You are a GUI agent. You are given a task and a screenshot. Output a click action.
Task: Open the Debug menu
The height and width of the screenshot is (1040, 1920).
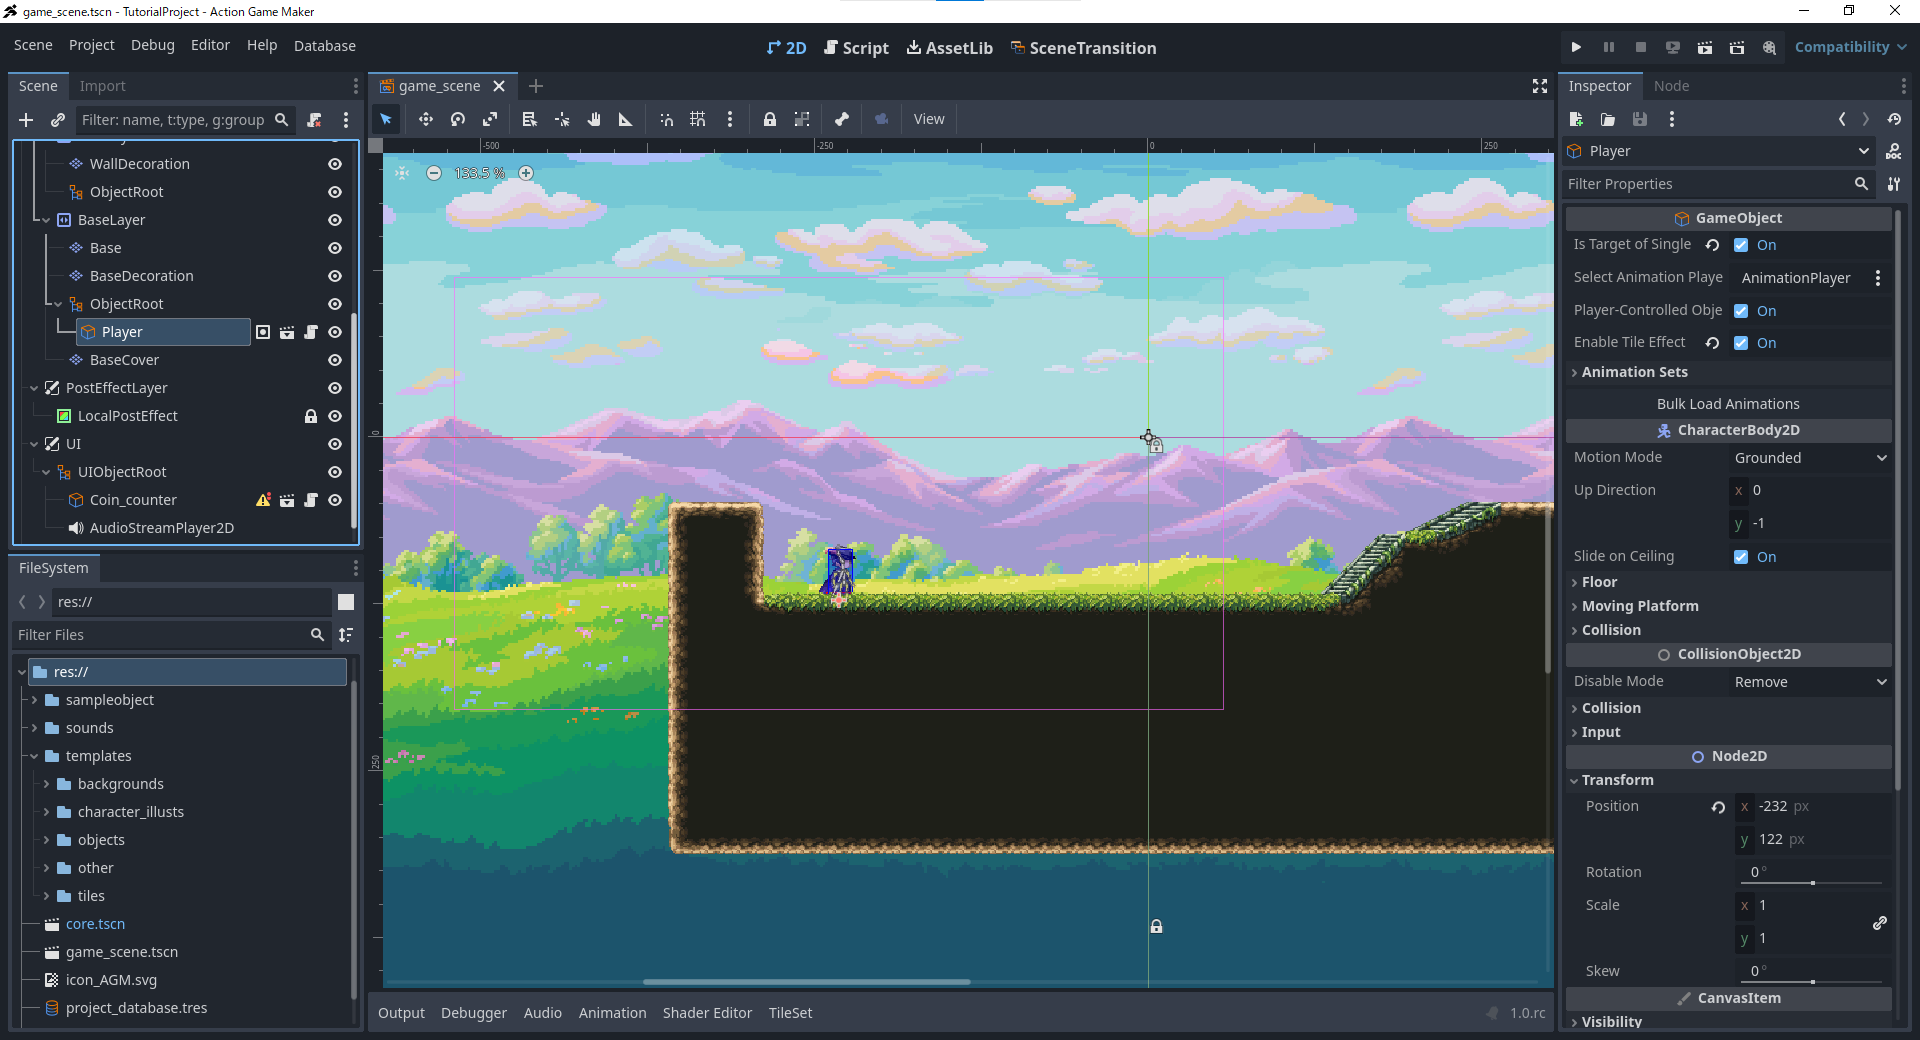point(153,46)
